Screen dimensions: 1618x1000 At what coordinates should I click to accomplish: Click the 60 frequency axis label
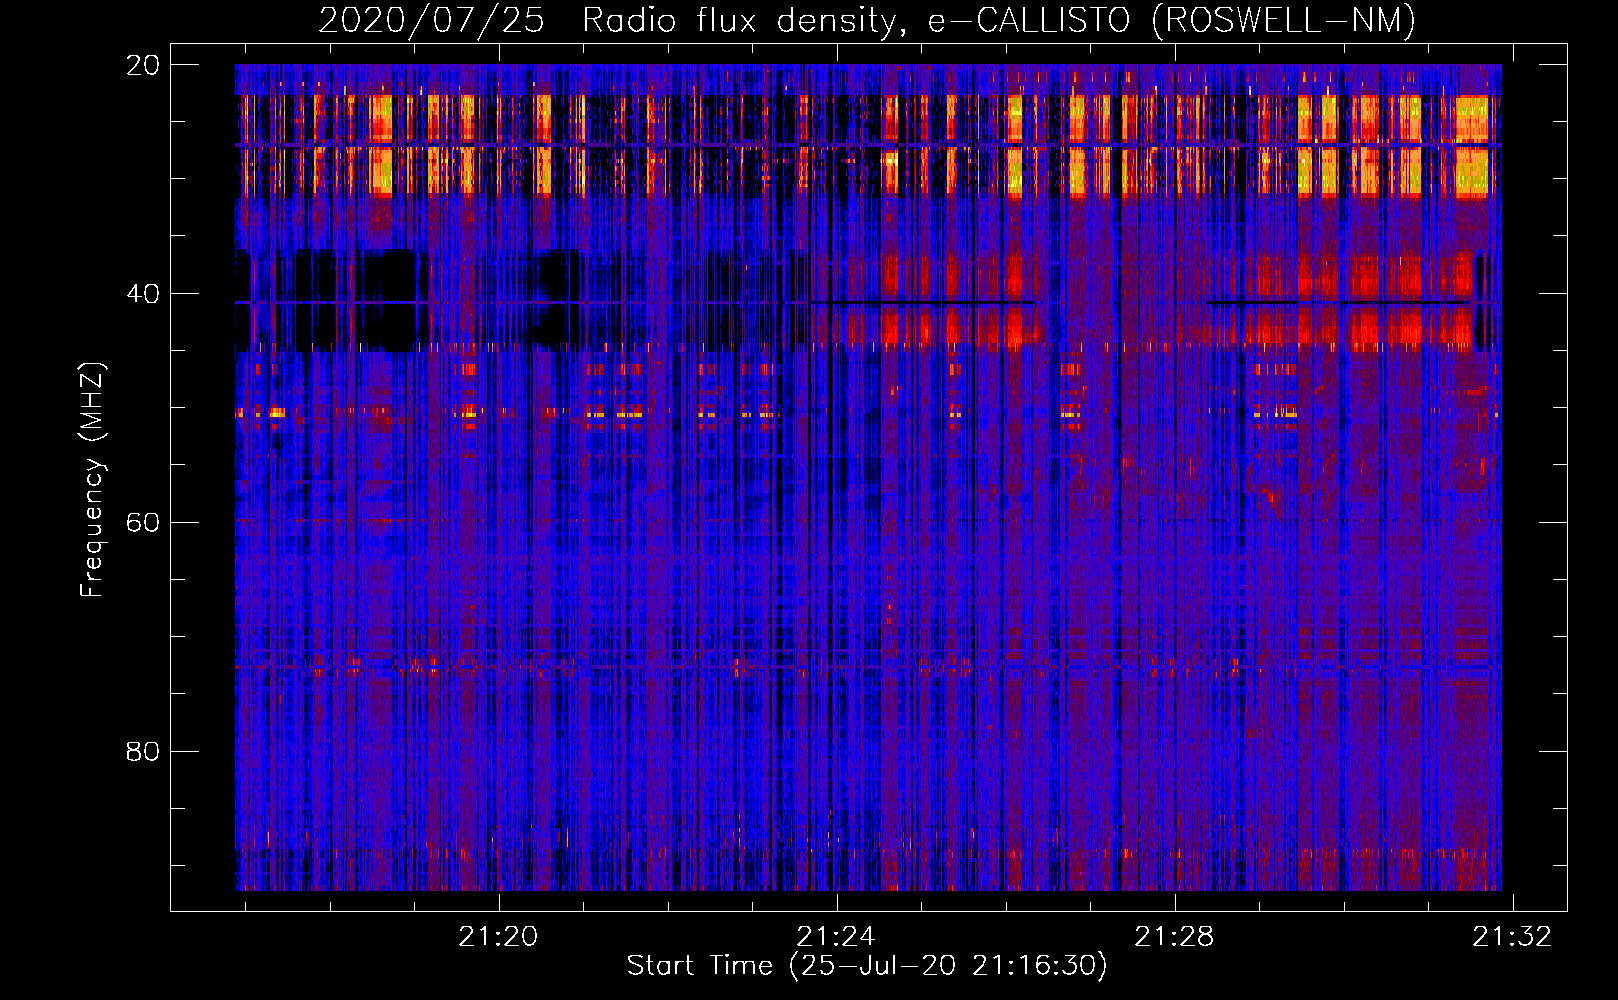coord(143,523)
